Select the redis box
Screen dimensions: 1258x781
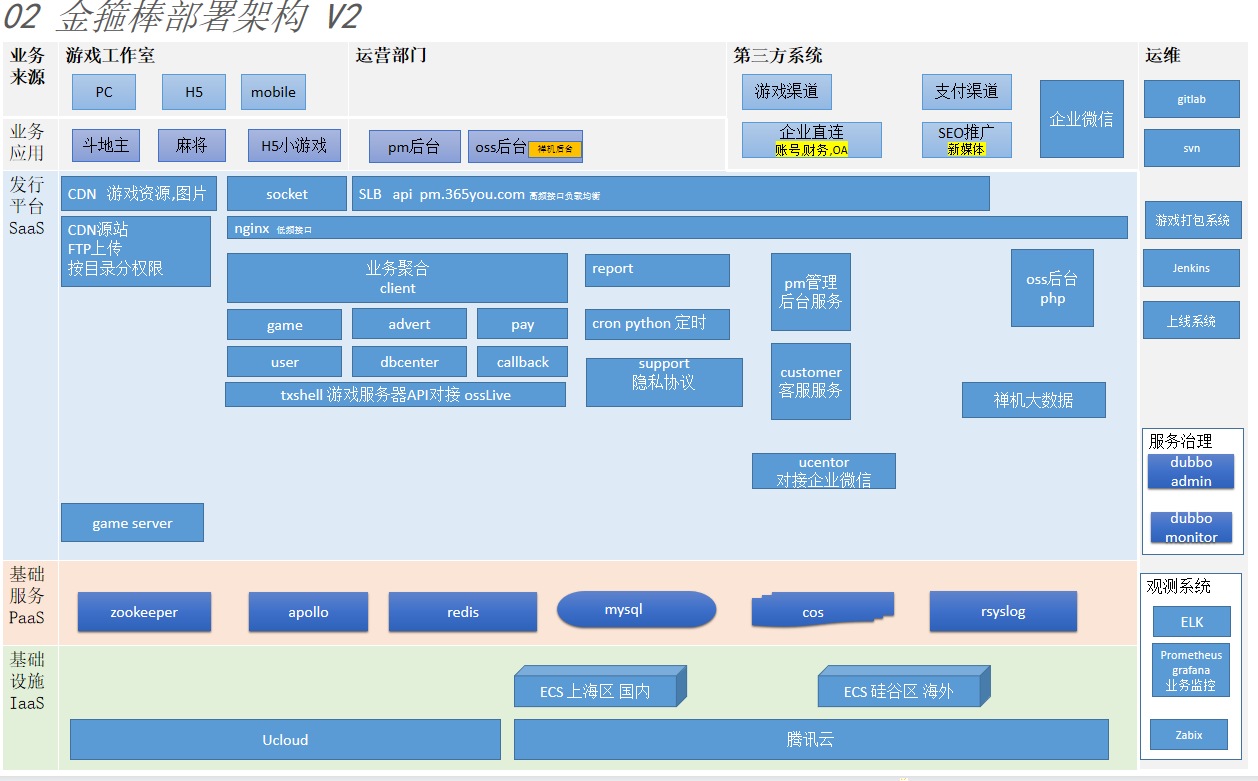(463, 612)
